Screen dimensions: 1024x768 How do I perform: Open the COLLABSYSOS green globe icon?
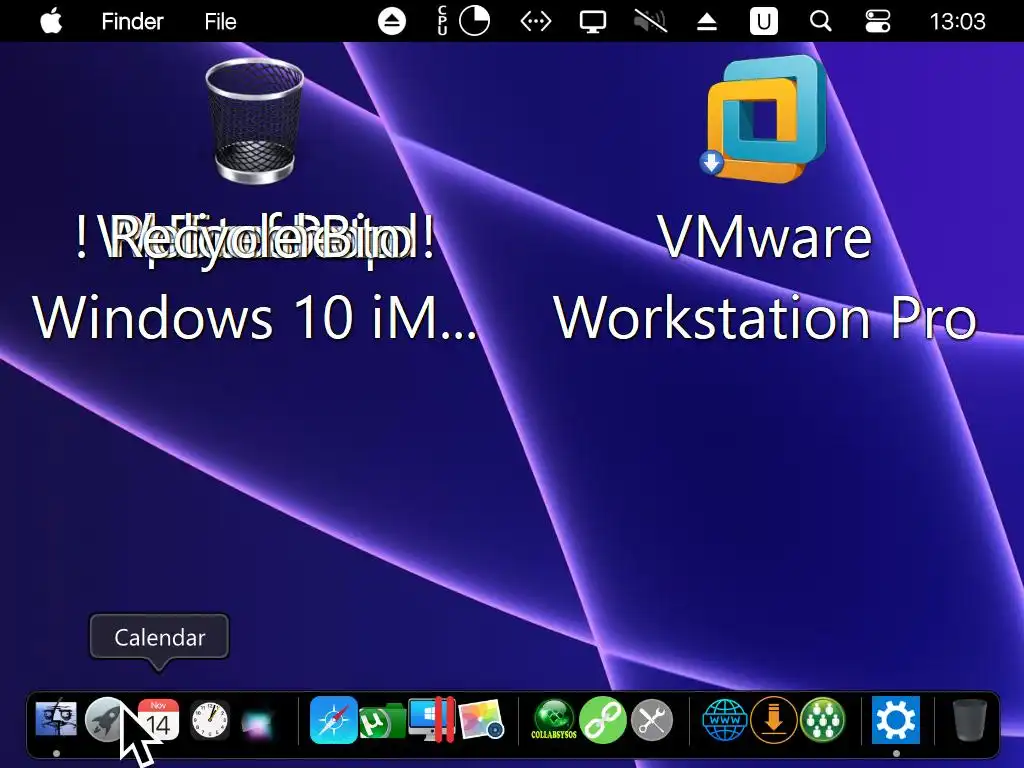click(554, 720)
